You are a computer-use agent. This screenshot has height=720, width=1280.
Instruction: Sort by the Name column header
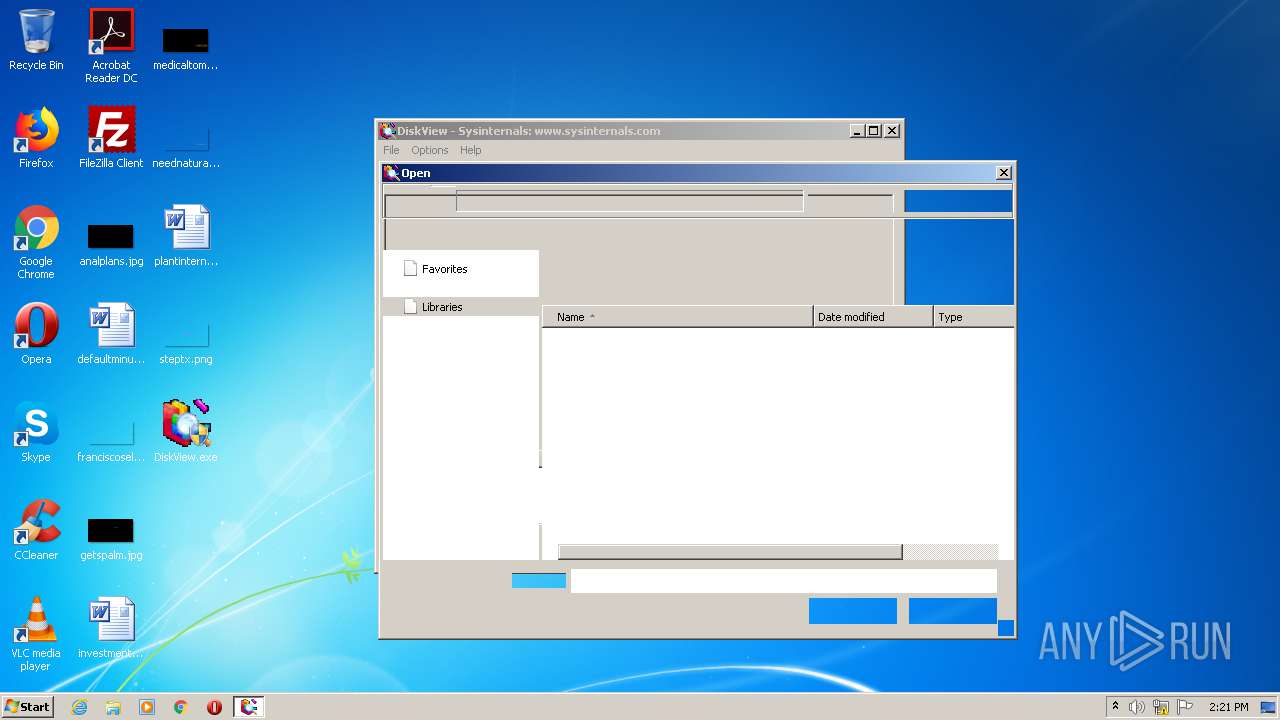coord(678,317)
